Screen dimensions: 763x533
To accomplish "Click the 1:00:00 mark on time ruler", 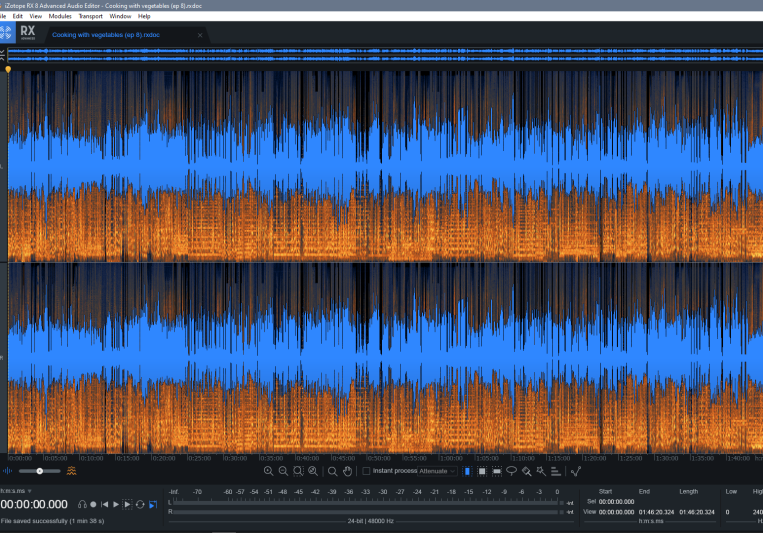I will coord(451,458).
